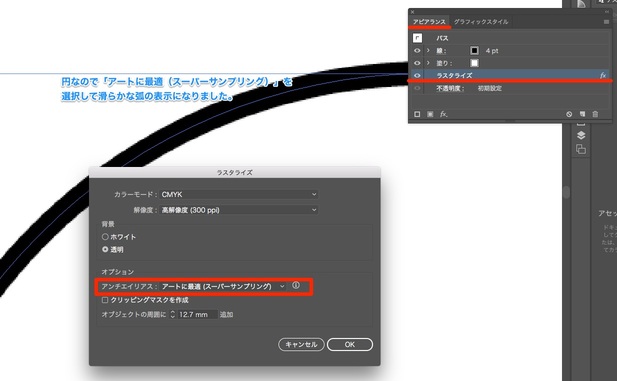Open the add new effect fx menu
Image resolution: width=617 pixels, height=381 pixels.
point(443,114)
